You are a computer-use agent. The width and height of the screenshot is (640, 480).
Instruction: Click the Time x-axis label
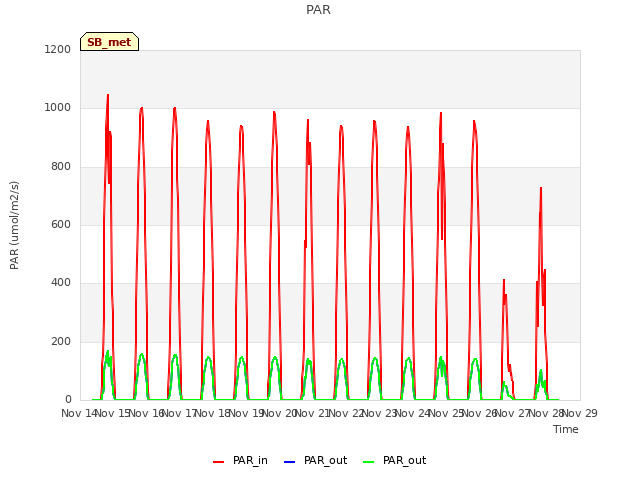coord(566,429)
